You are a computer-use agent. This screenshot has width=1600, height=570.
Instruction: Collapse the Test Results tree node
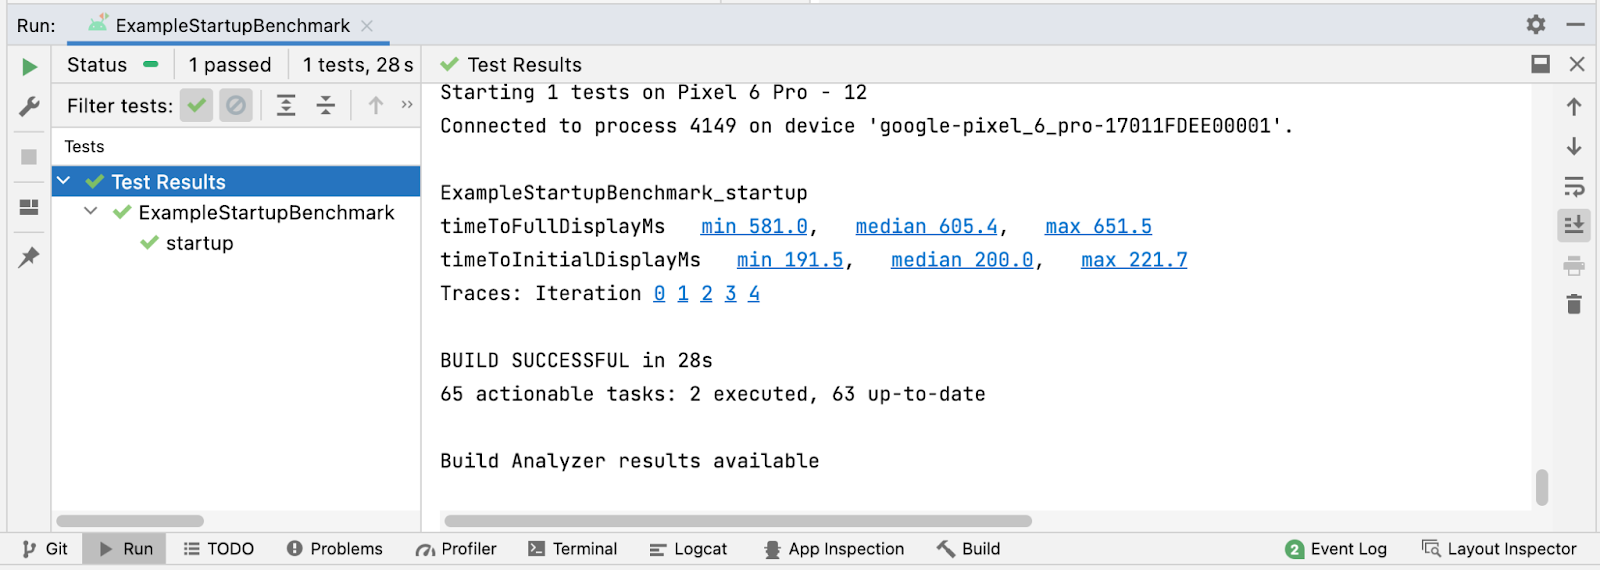tap(64, 182)
